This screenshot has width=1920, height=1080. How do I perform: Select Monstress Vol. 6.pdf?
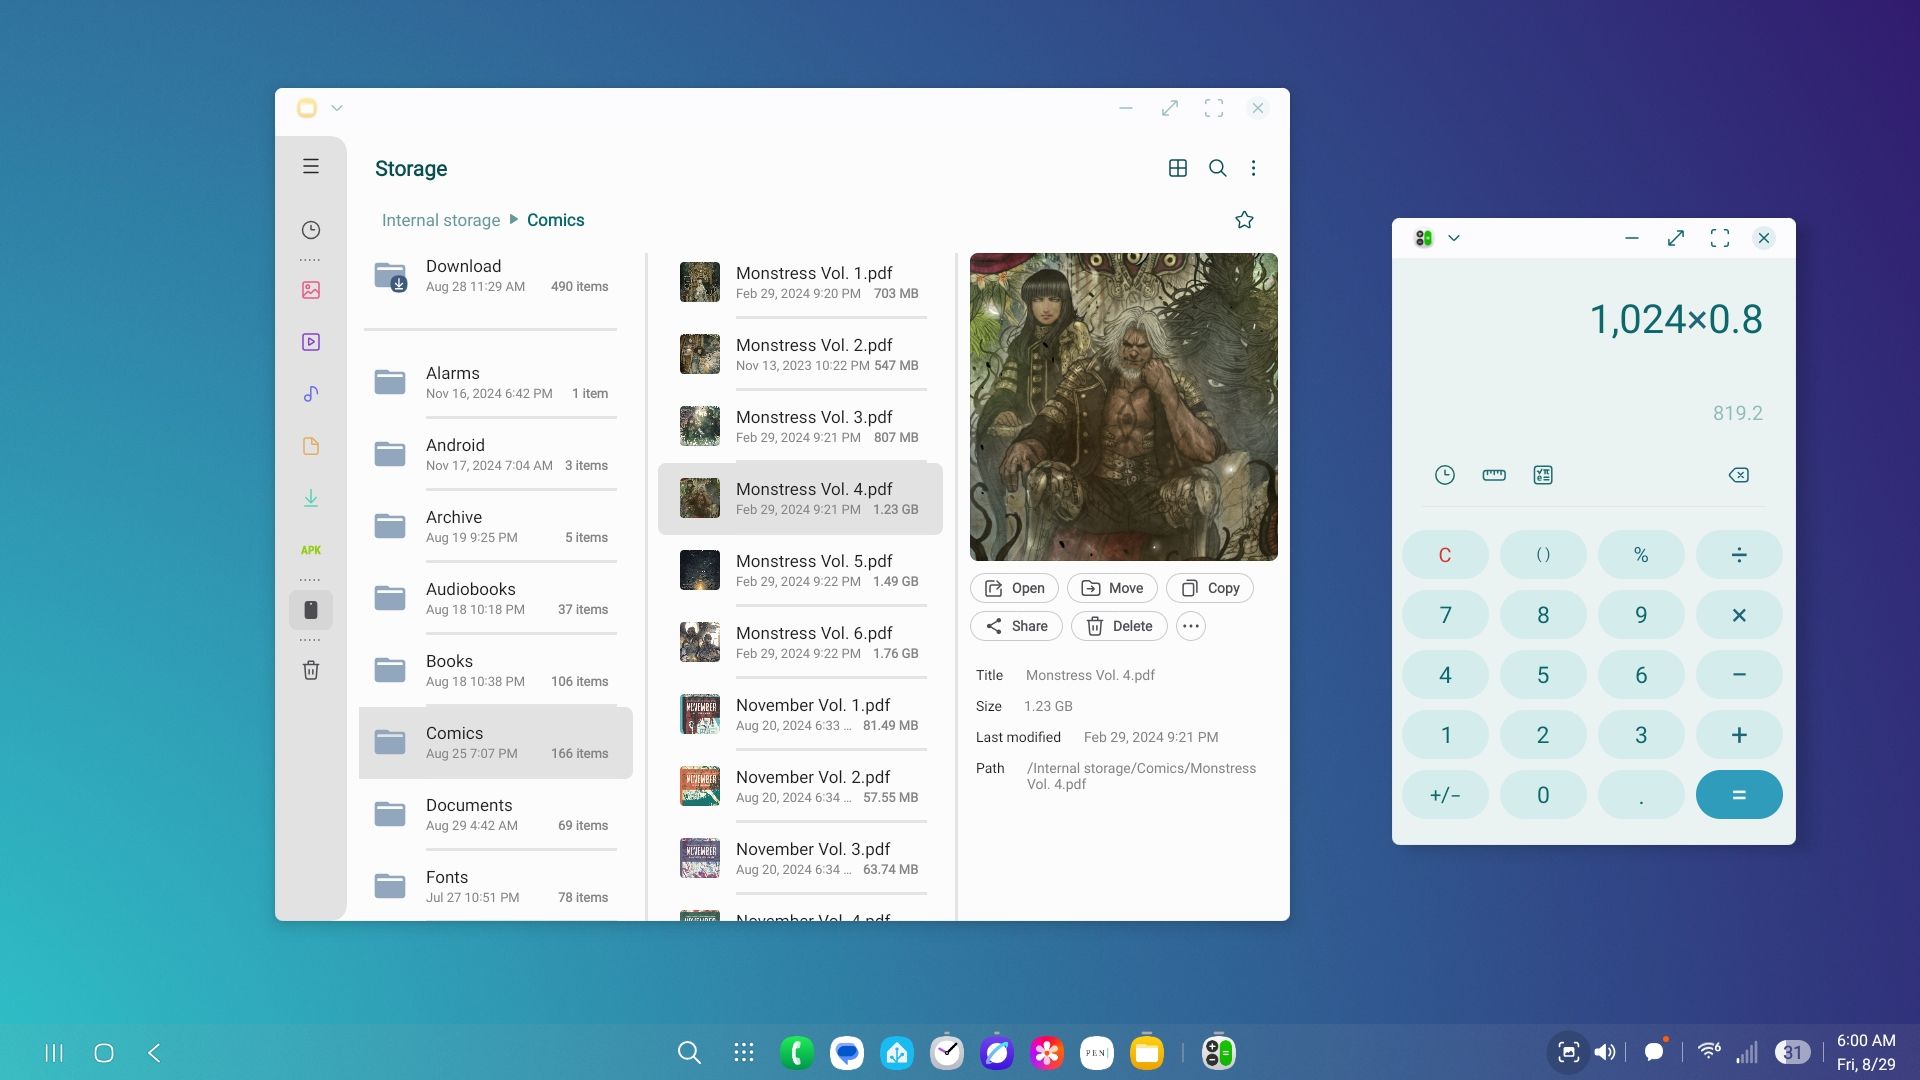pyautogui.click(x=800, y=642)
